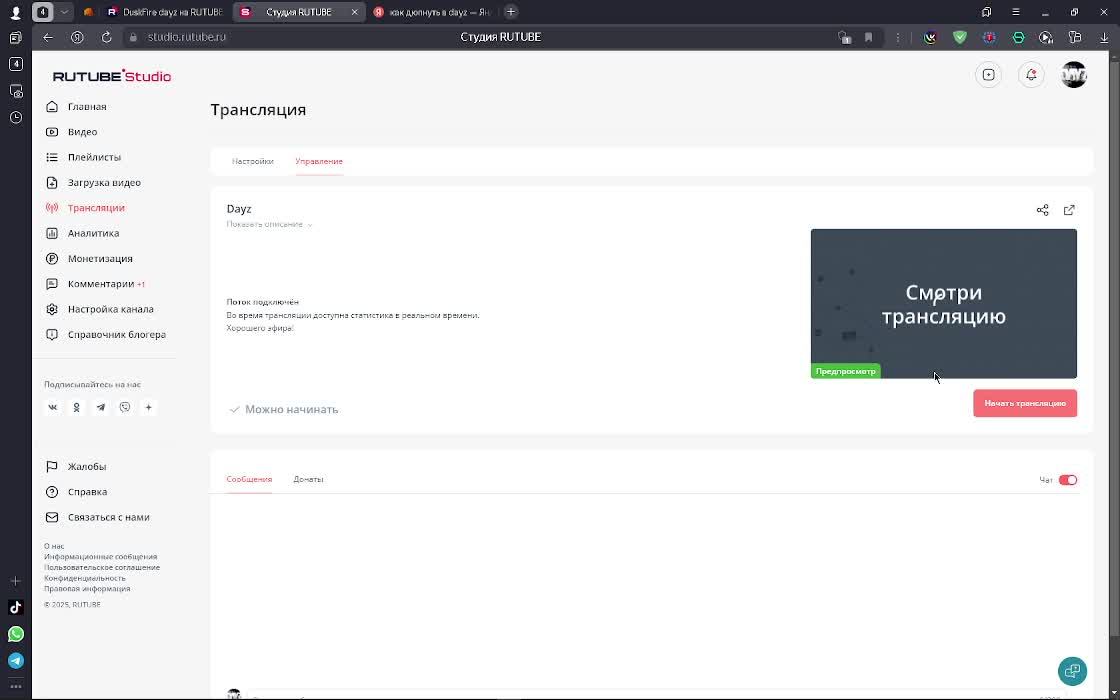Screen dimensions: 1120x700
Task: Open the Видео section
Action: click(82, 131)
